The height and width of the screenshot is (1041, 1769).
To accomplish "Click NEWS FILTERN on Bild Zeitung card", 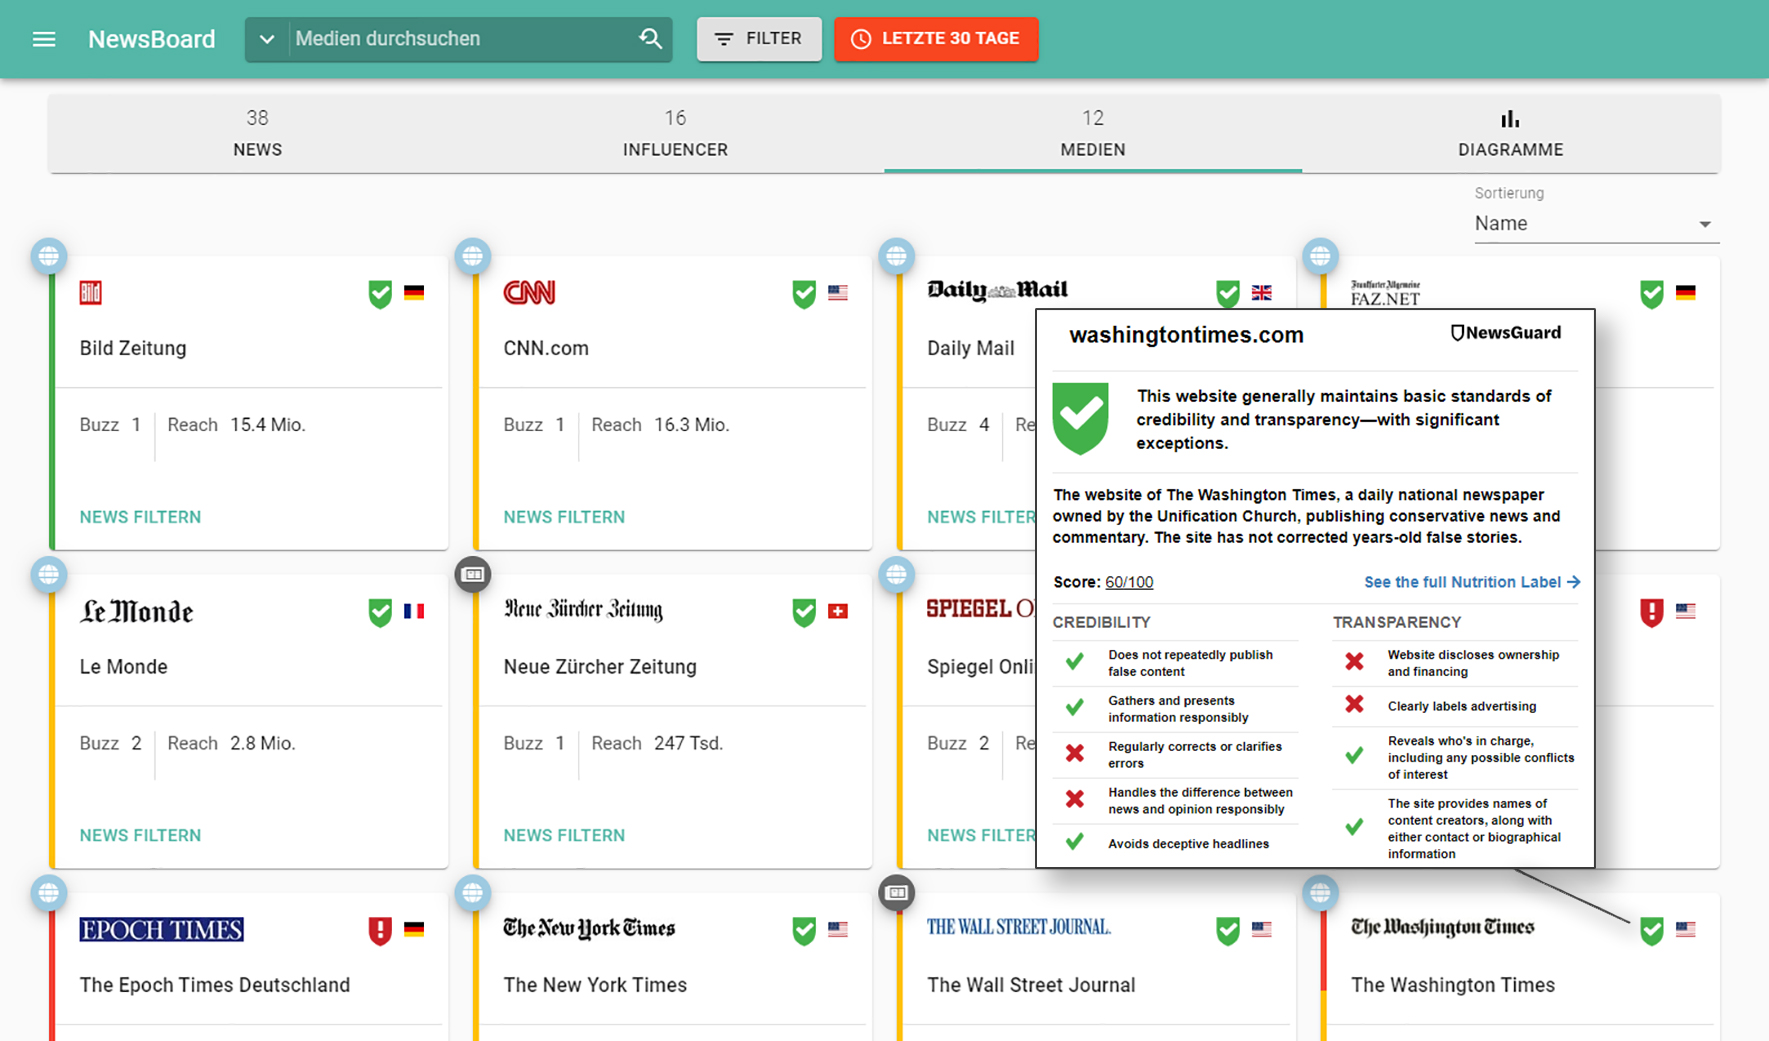I will (140, 517).
